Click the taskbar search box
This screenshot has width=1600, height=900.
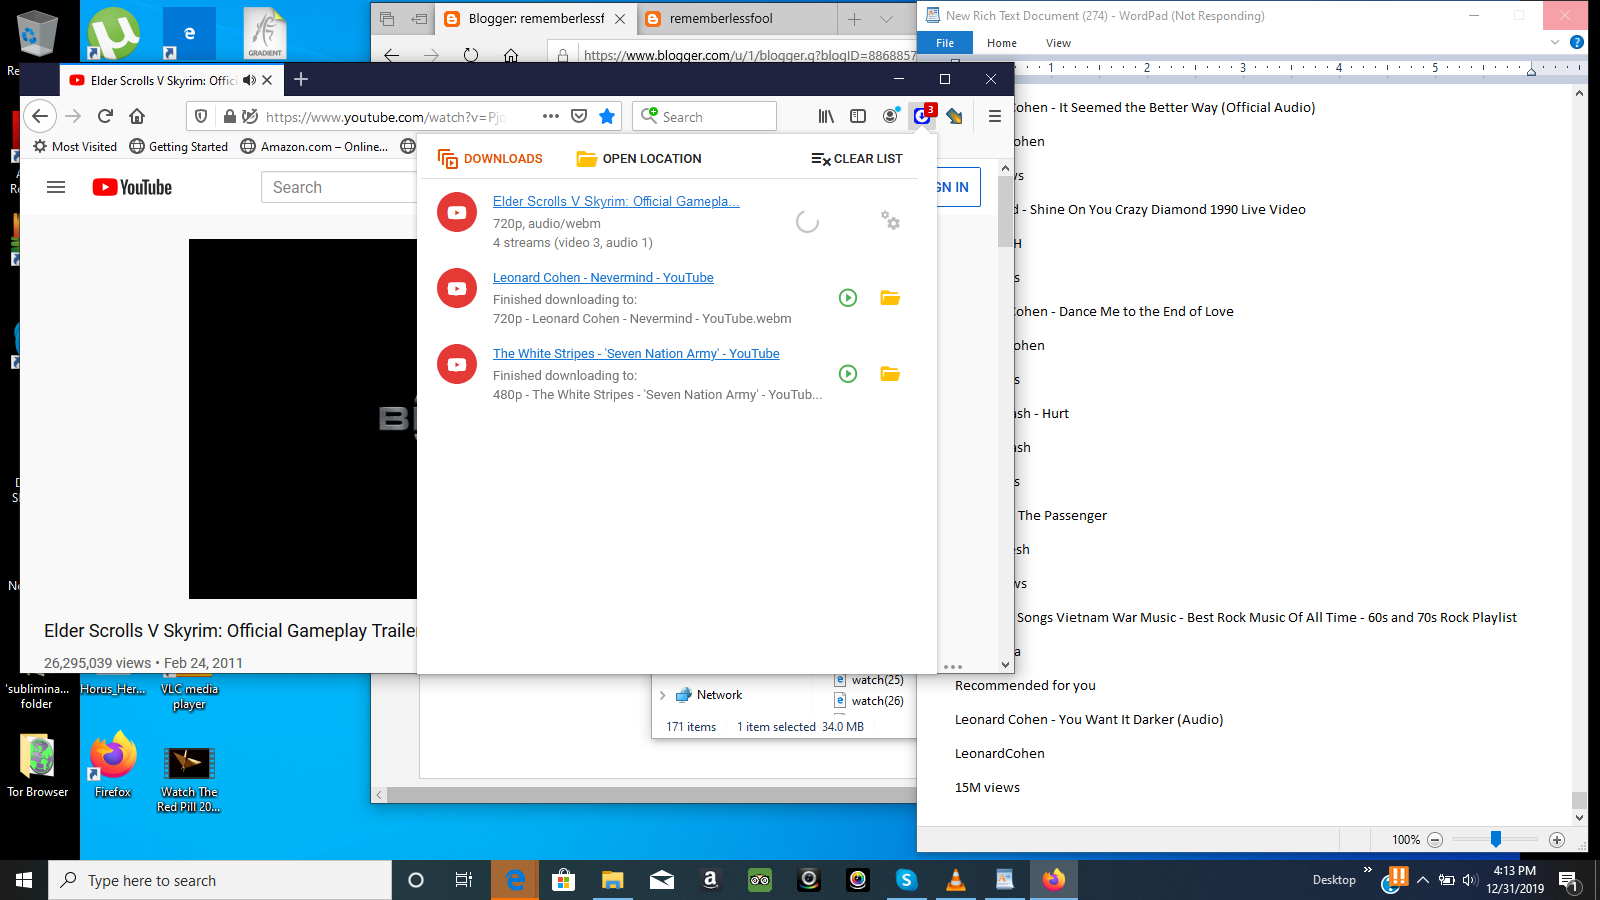coord(220,880)
